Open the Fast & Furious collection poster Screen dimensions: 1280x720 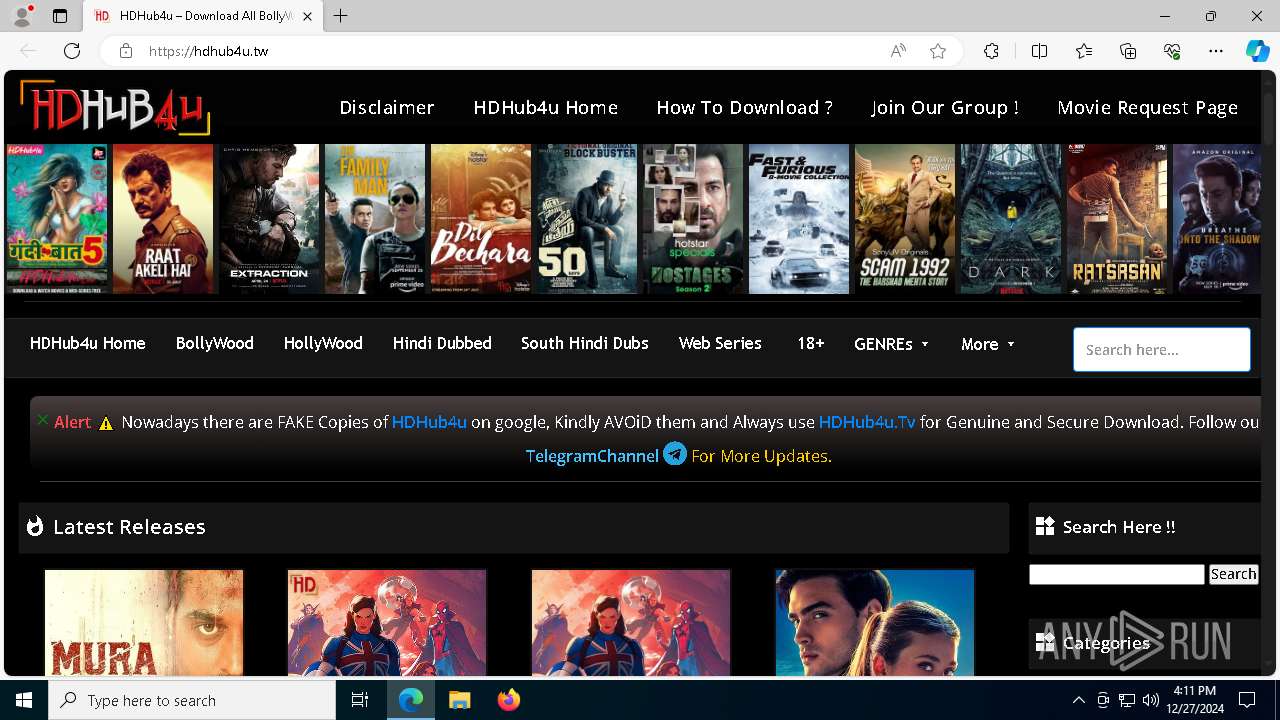click(799, 218)
